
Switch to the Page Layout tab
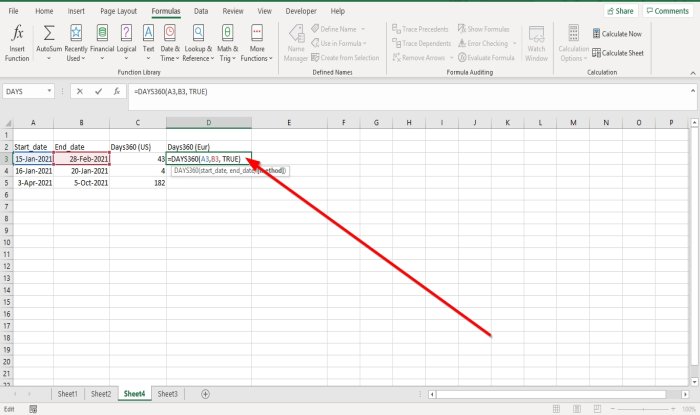point(118,11)
